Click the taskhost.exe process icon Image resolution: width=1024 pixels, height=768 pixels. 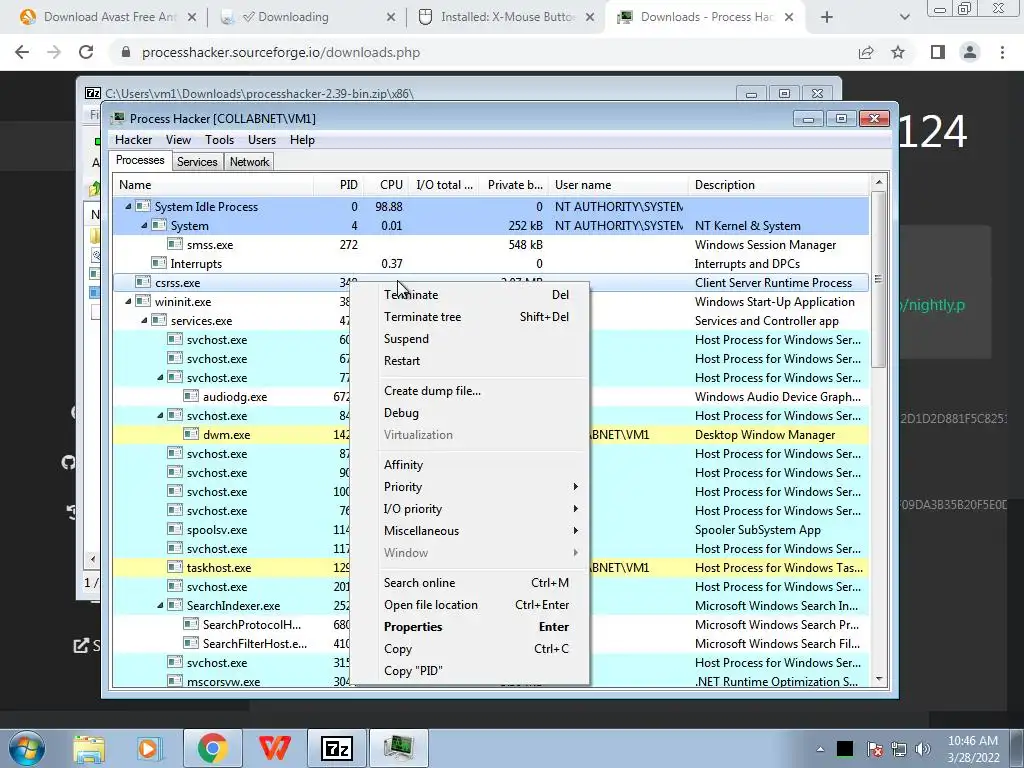tap(174, 568)
